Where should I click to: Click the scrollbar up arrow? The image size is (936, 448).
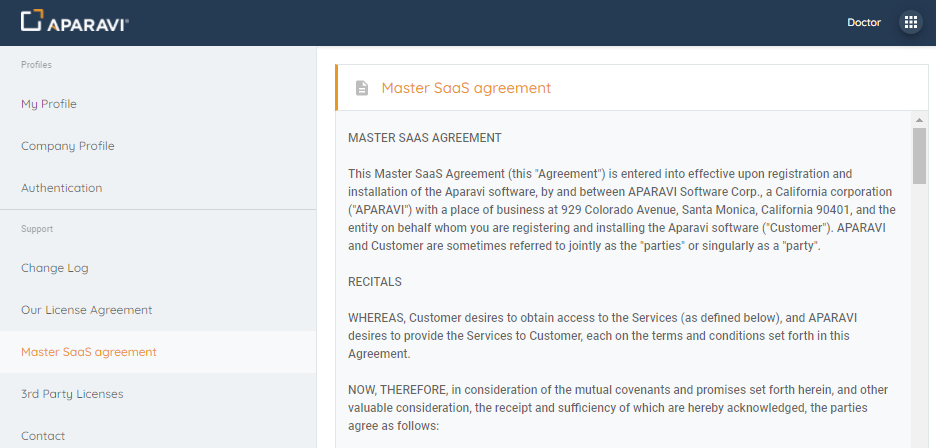pos(919,120)
